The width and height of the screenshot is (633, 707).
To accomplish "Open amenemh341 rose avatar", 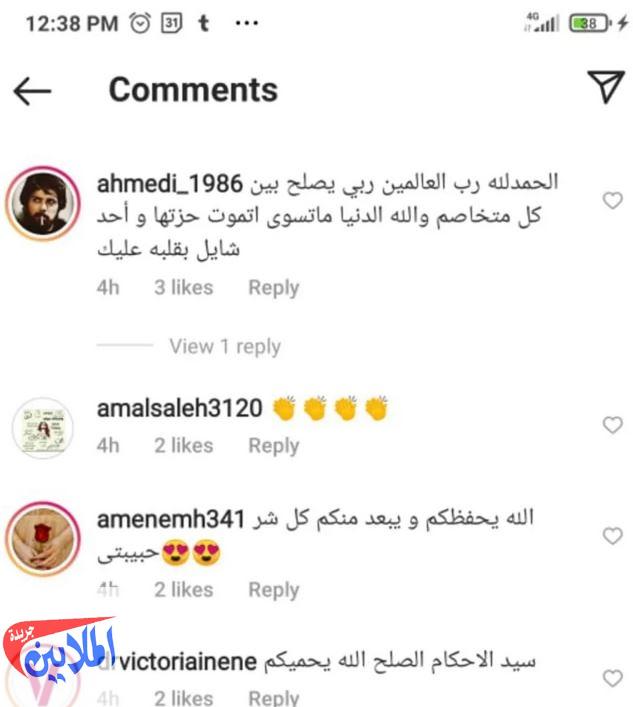I will 43,539.
